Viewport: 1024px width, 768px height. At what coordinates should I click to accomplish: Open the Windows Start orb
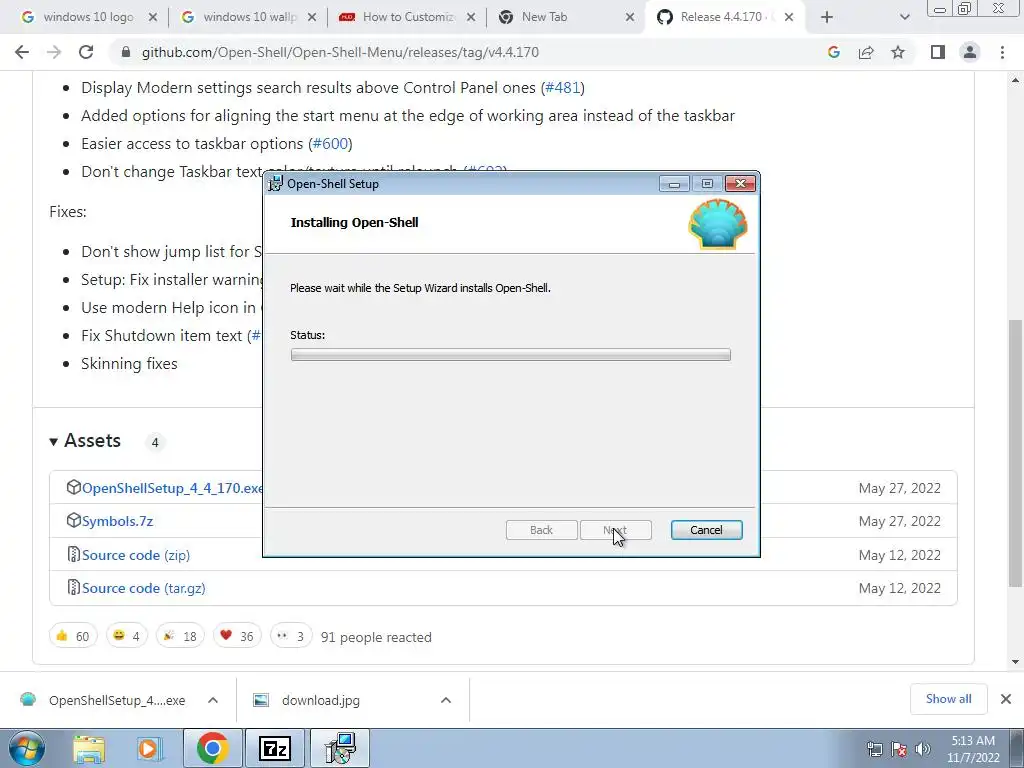pyautogui.click(x=27, y=748)
